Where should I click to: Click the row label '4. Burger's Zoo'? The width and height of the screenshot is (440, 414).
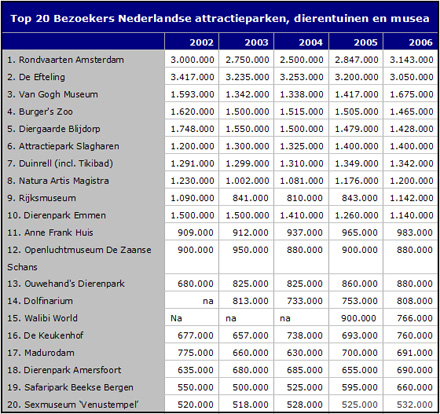40,112
